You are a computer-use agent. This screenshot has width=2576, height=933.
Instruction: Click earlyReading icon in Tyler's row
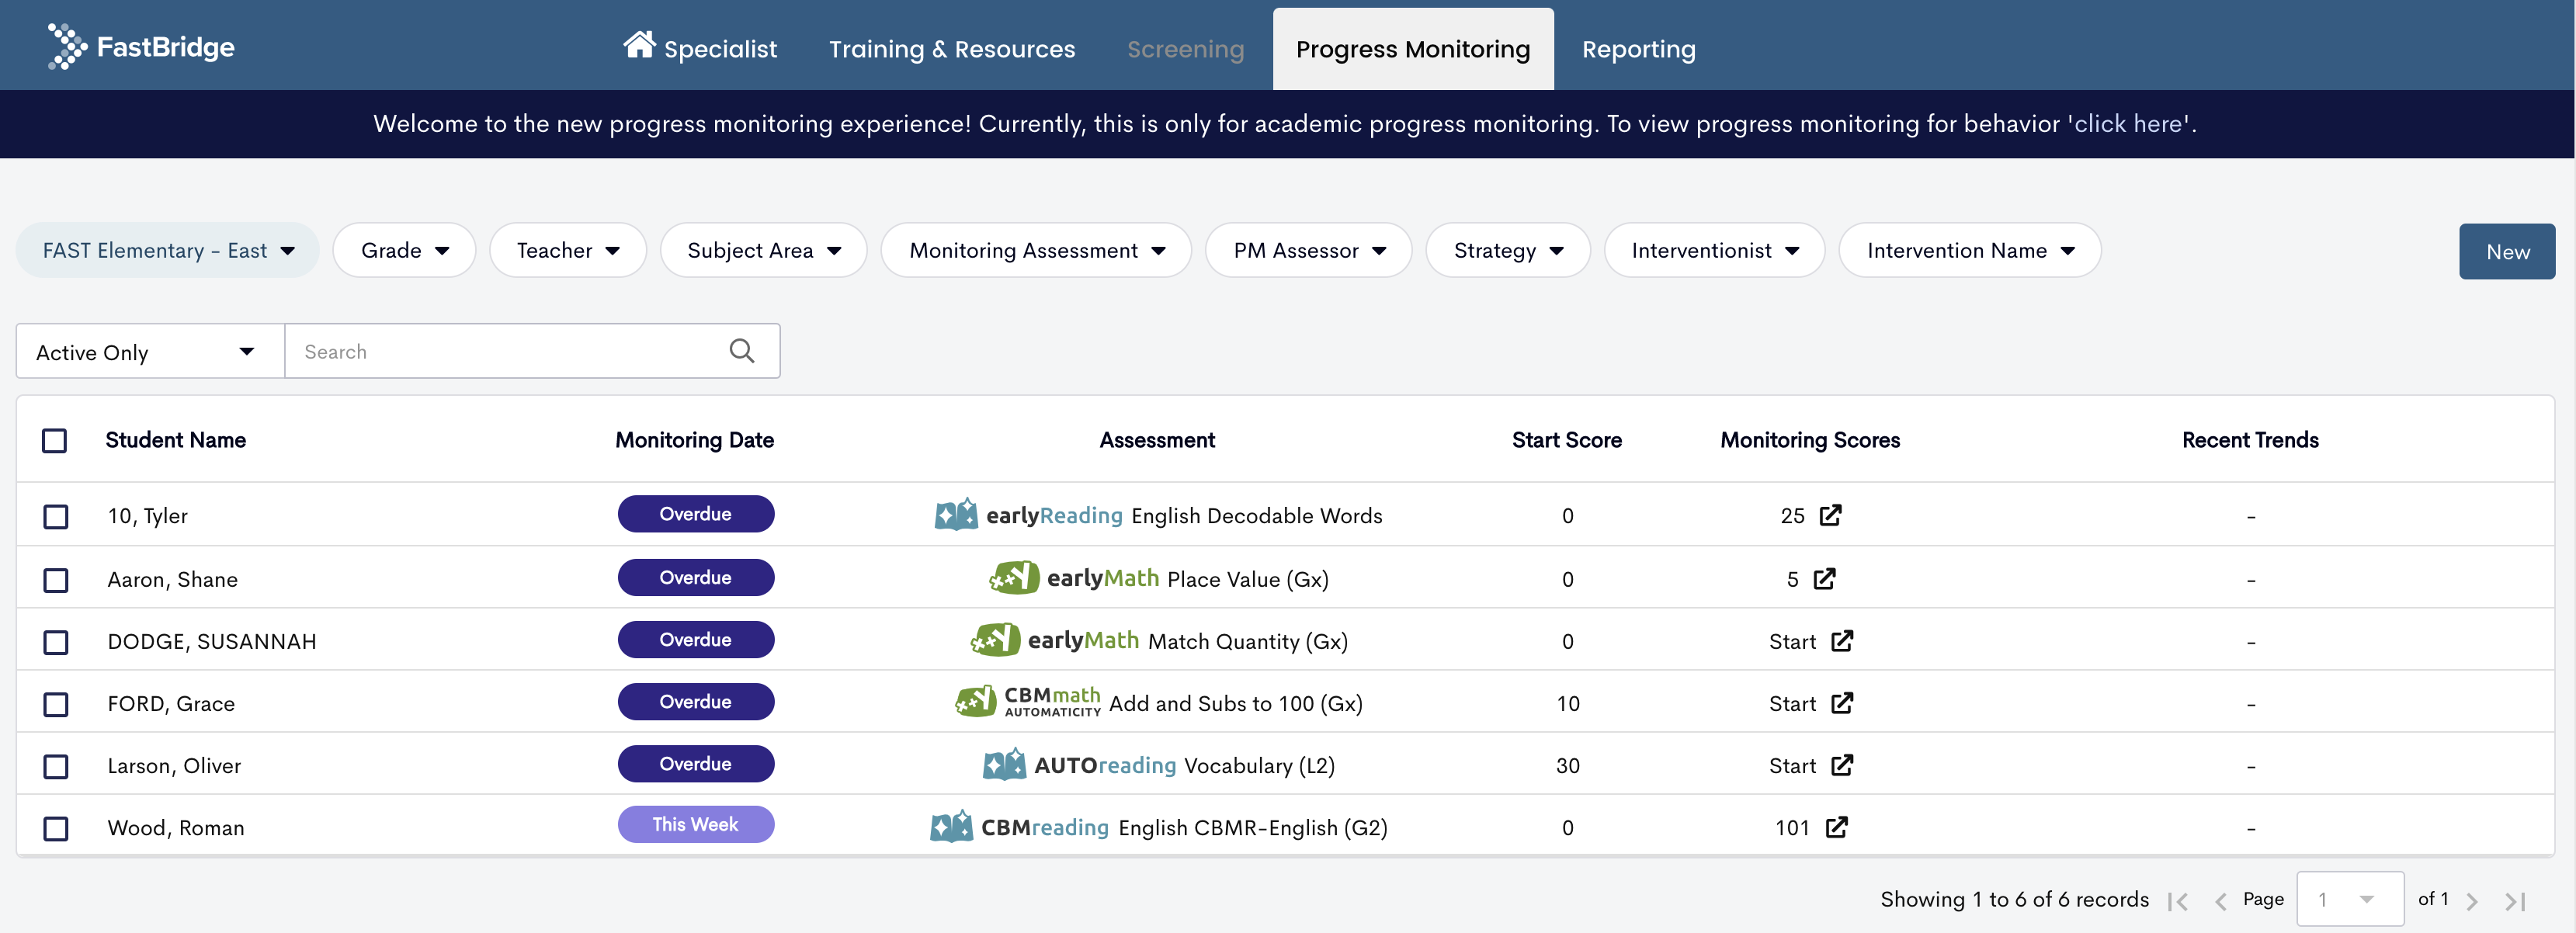(956, 514)
